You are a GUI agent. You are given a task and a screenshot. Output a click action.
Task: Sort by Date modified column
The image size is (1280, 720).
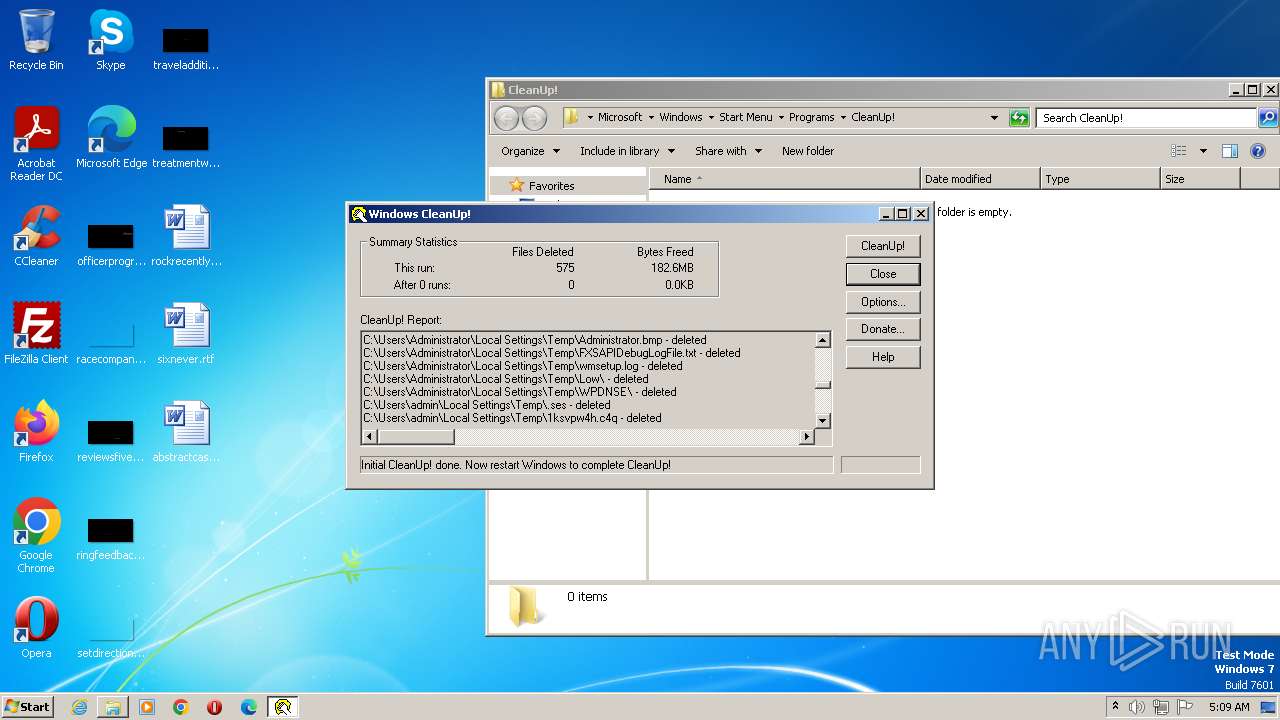pyautogui.click(x=980, y=179)
